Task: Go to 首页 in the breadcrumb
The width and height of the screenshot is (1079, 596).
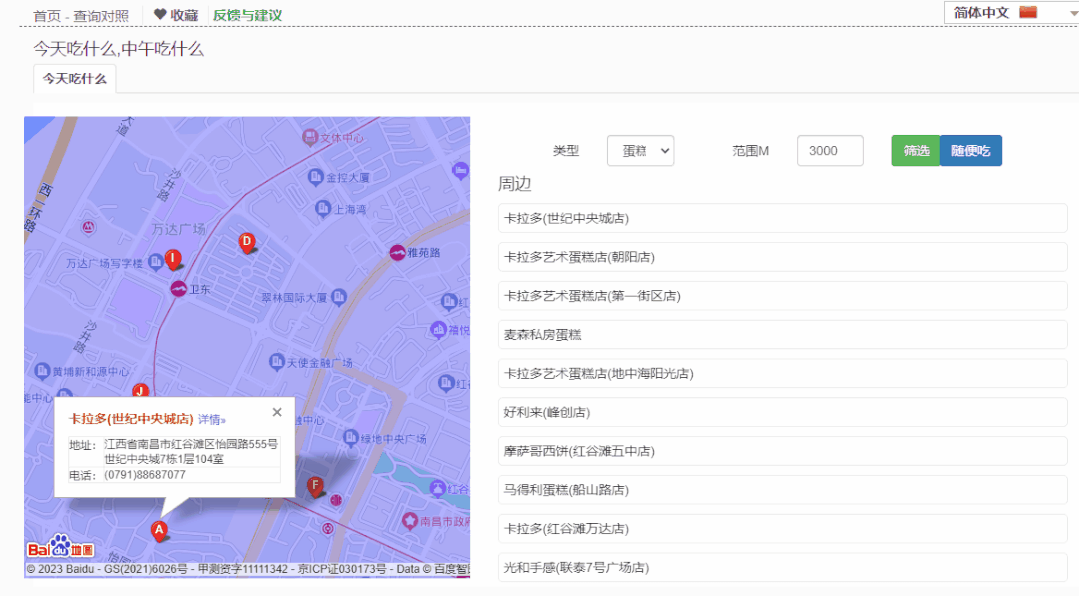Action: click(x=47, y=16)
